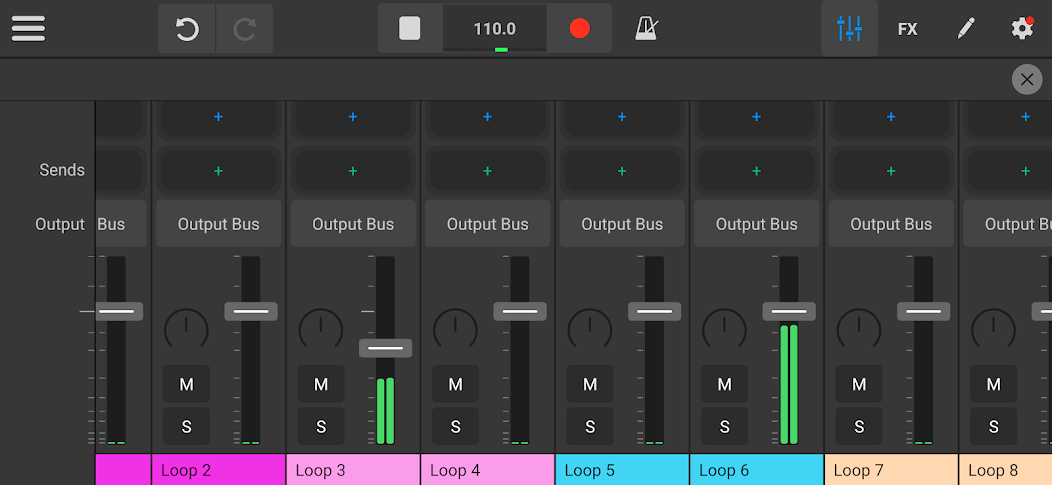The height and width of the screenshot is (485, 1052).
Task: Stop playback with the square button
Action: (x=410, y=28)
